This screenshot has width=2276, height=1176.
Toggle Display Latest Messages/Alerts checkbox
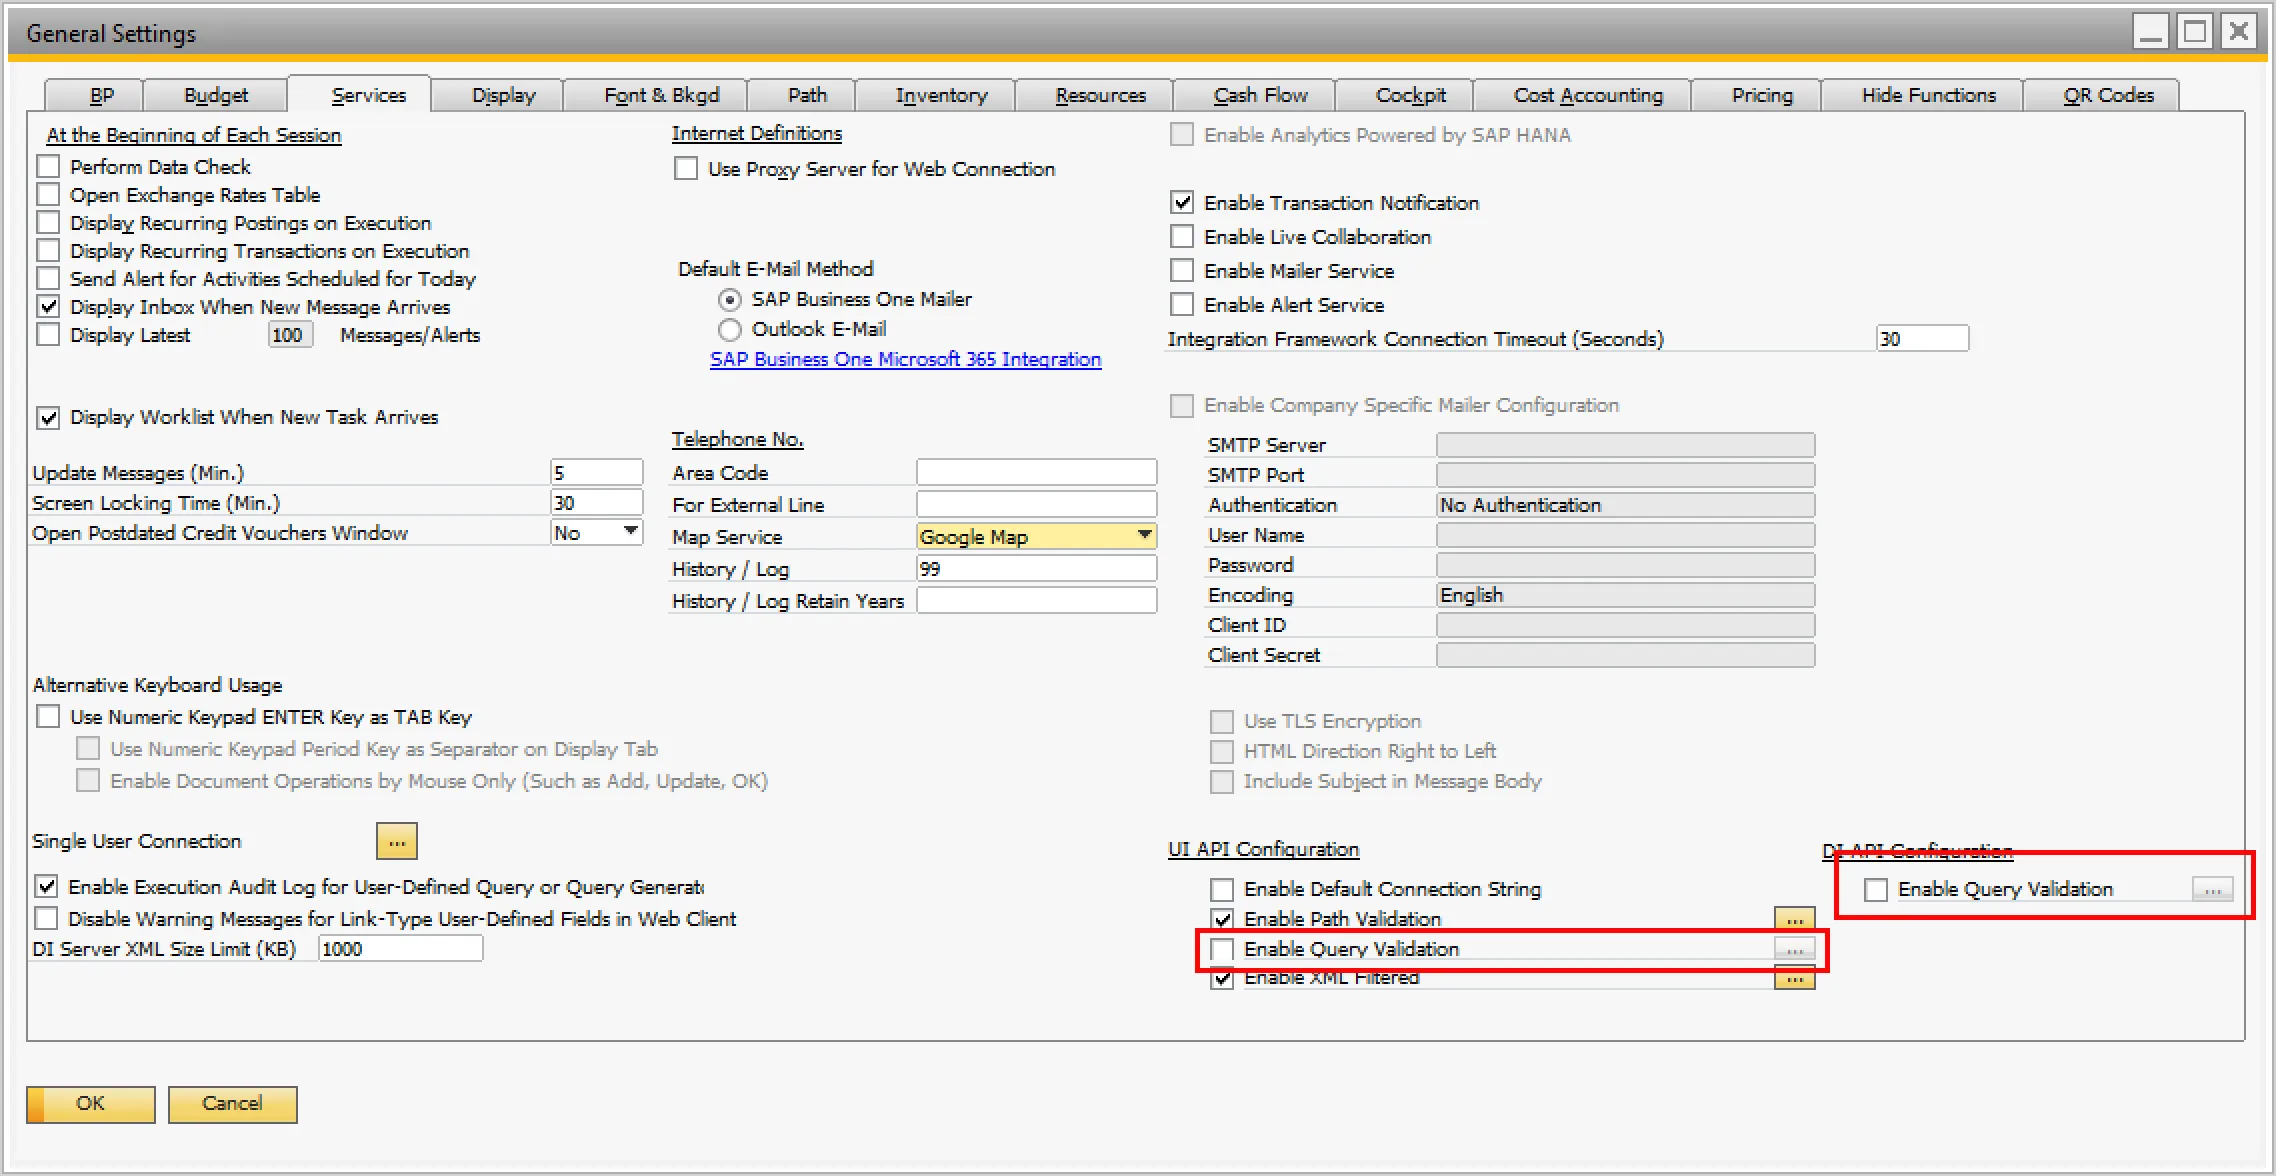tap(48, 334)
